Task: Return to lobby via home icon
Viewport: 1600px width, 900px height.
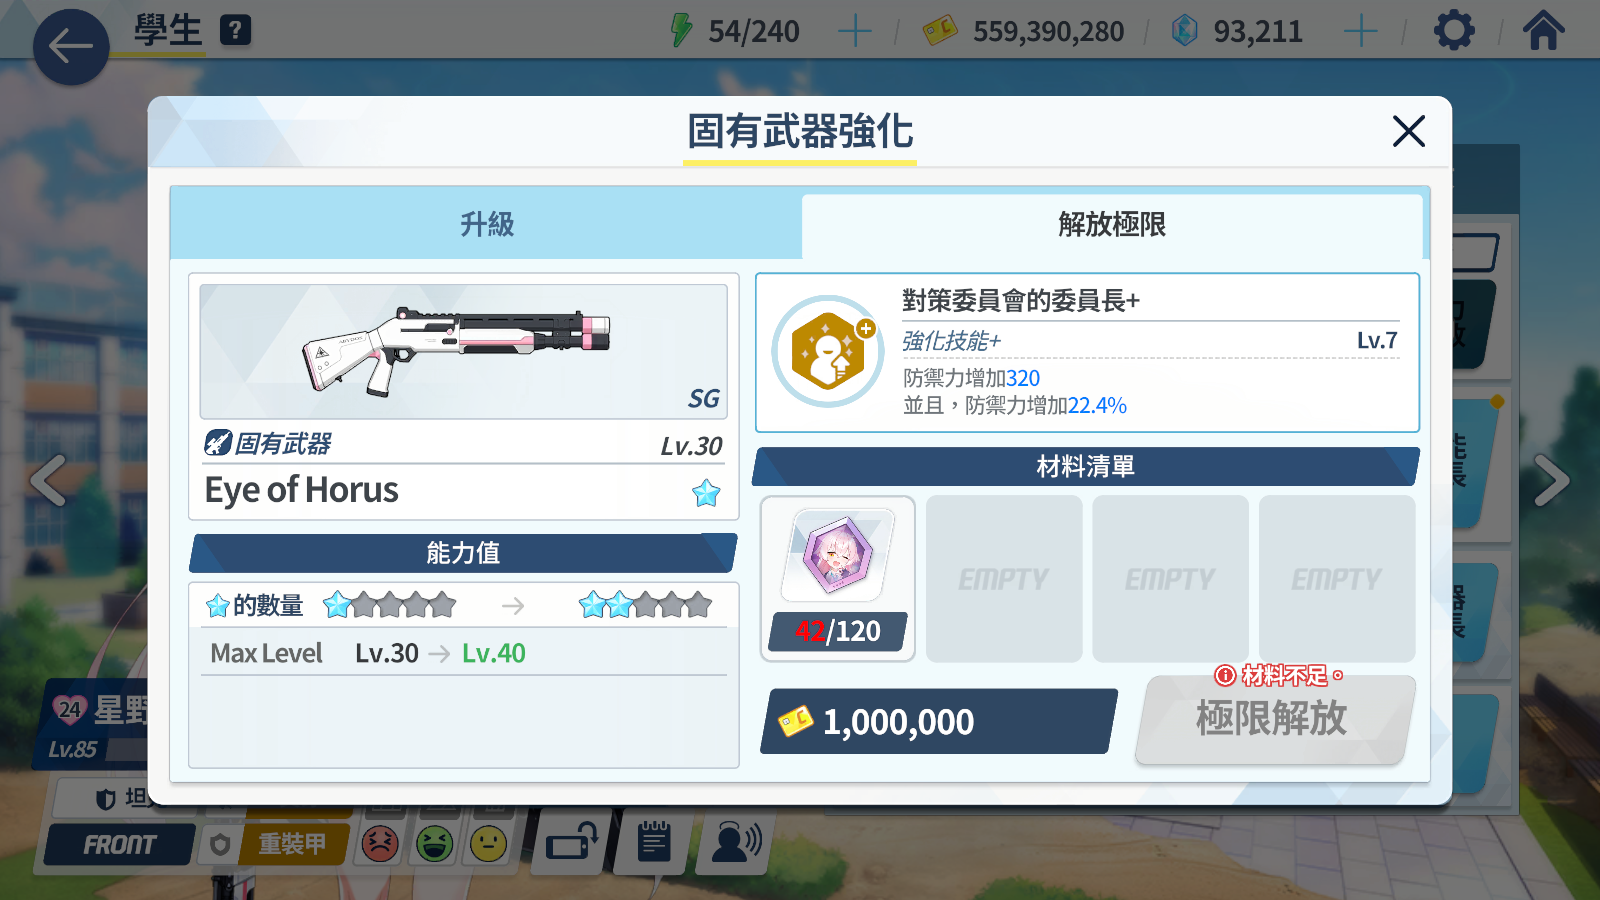Action: coord(1543,31)
